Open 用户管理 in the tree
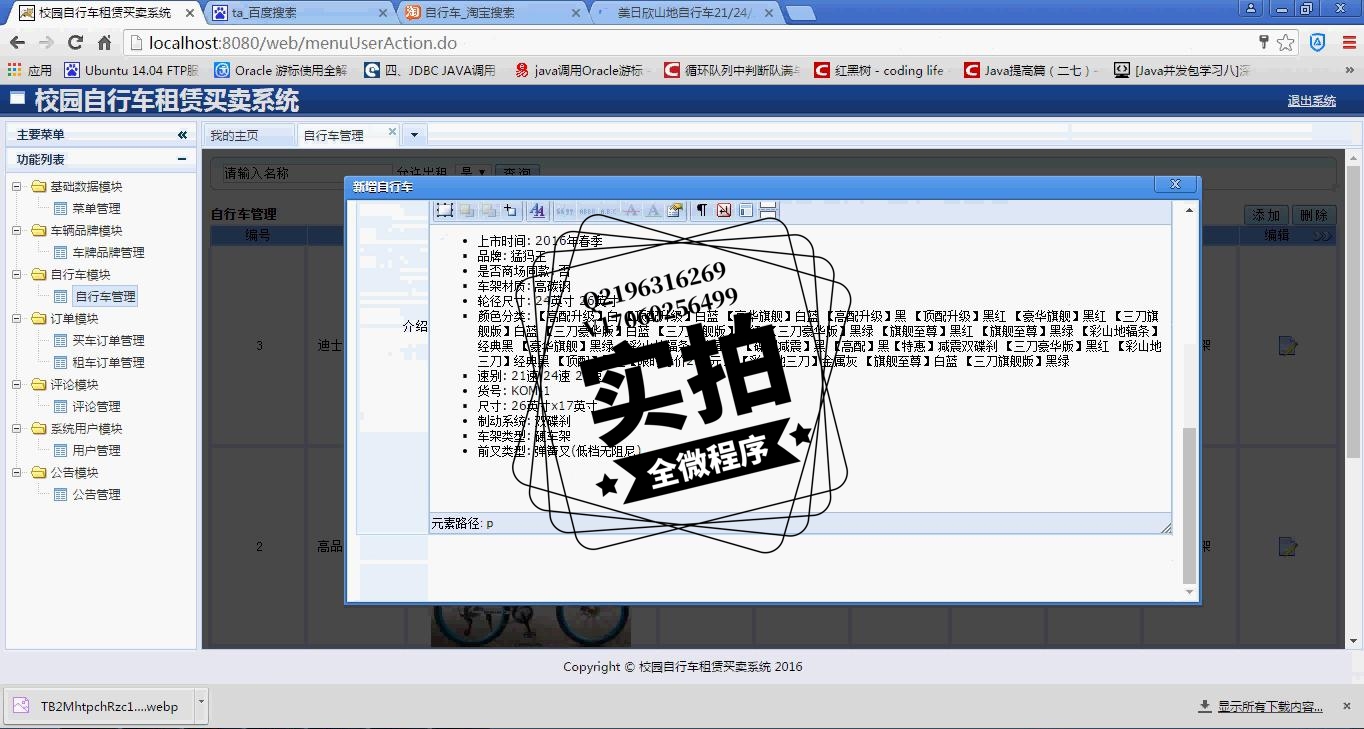Image resolution: width=1364 pixels, height=729 pixels. click(96, 451)
